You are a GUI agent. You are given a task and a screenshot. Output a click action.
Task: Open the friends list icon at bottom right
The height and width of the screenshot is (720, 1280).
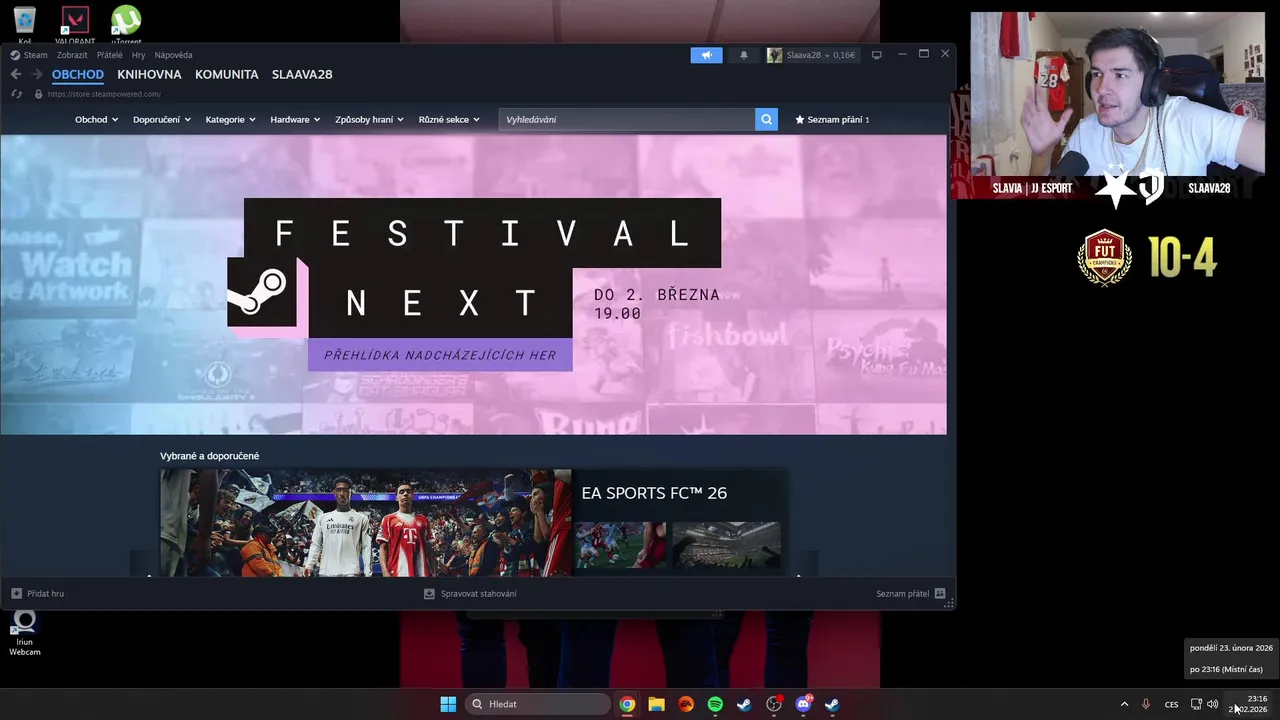tap(940, 593)
